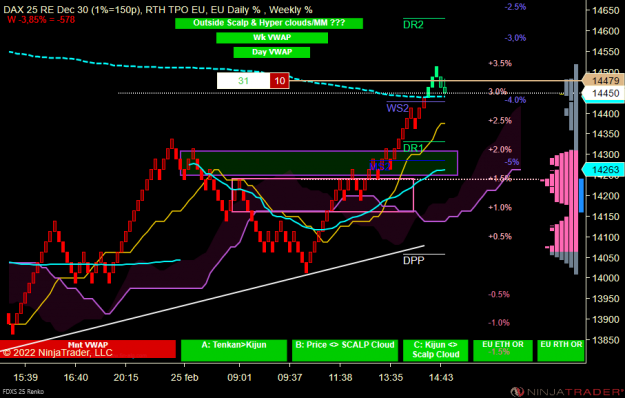Click the '09:37' time axis label
625x398 pixels.
pos(290,377)
